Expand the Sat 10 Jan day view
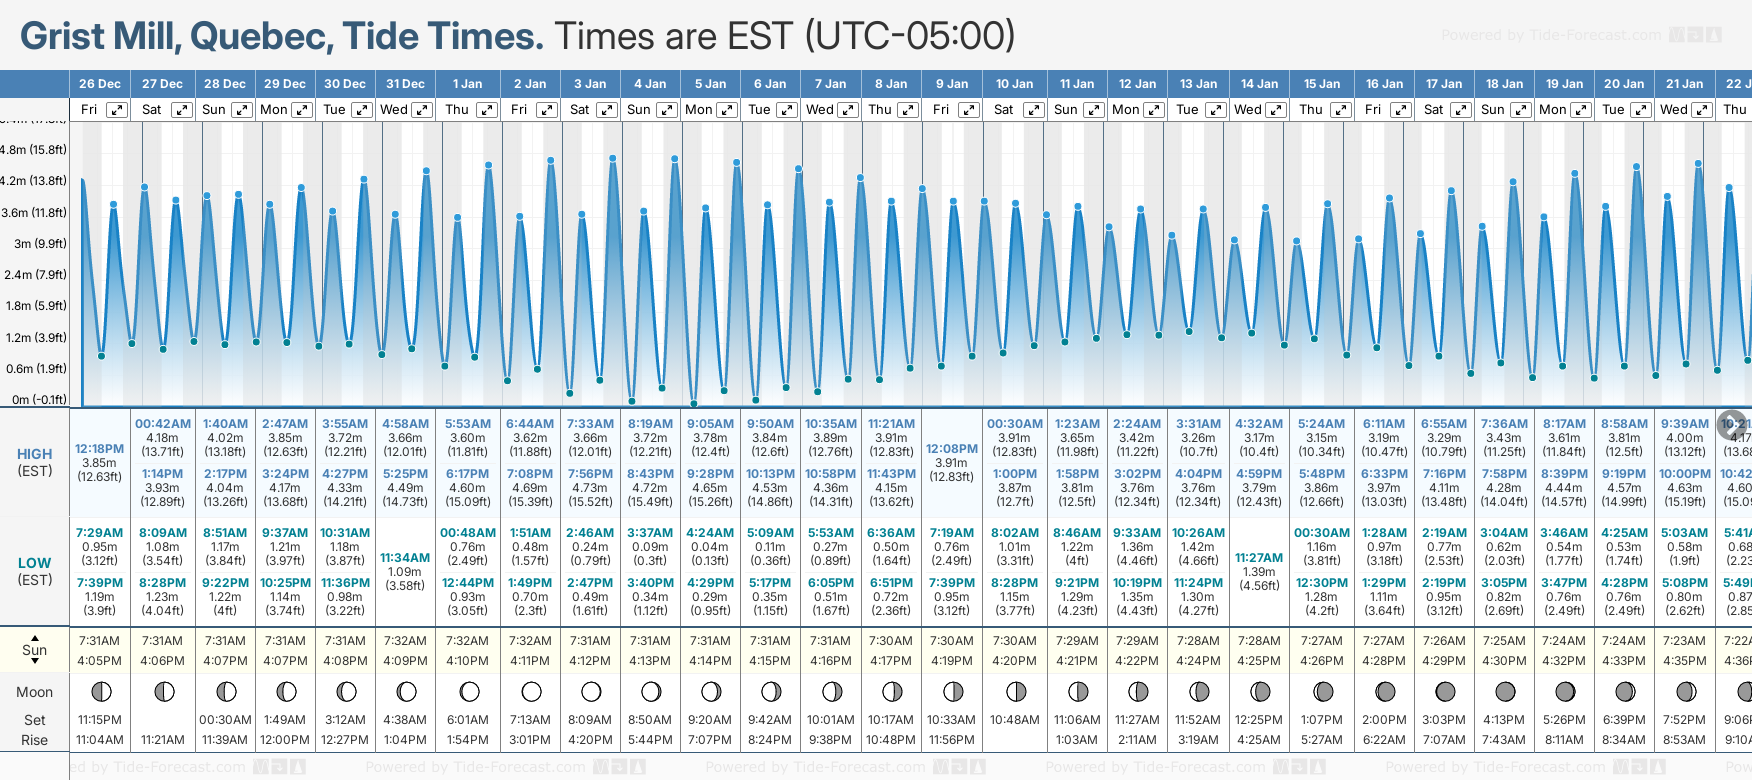 [1034, 110]
